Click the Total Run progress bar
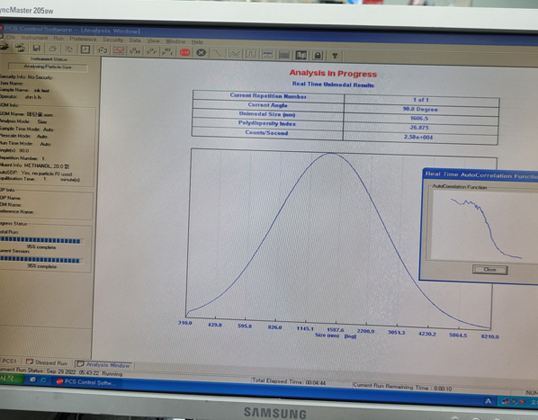The image size is (538, 420). coord(40,241)
